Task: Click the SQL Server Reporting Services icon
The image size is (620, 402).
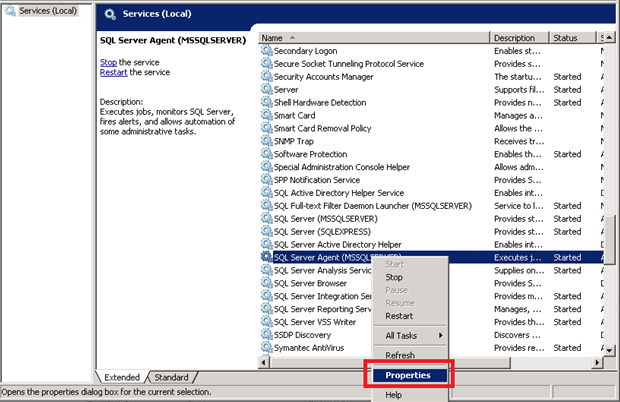Action: pos(267,309)
